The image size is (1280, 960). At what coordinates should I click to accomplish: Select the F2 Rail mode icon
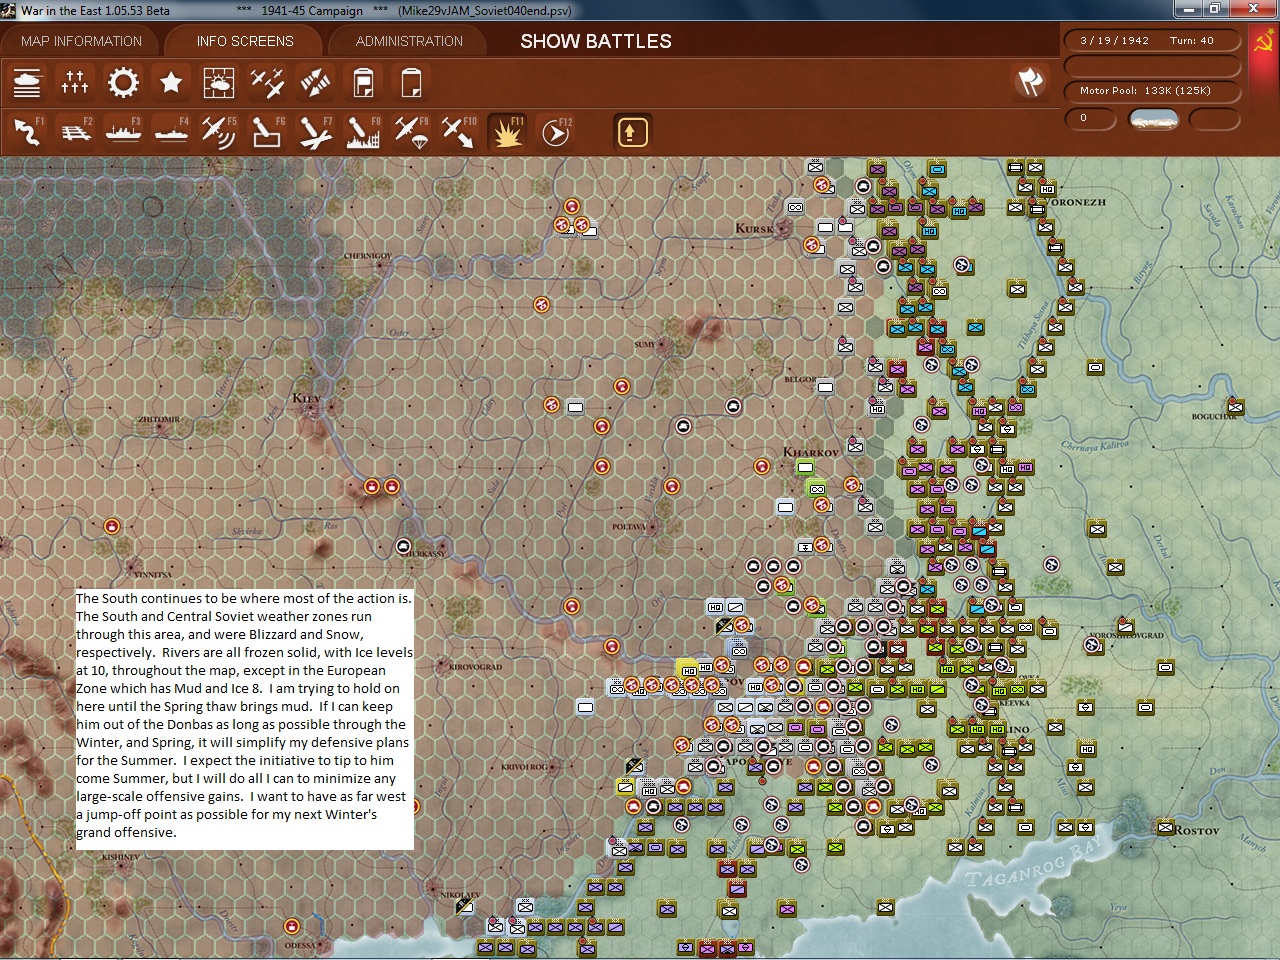click(x=75, y=131)
